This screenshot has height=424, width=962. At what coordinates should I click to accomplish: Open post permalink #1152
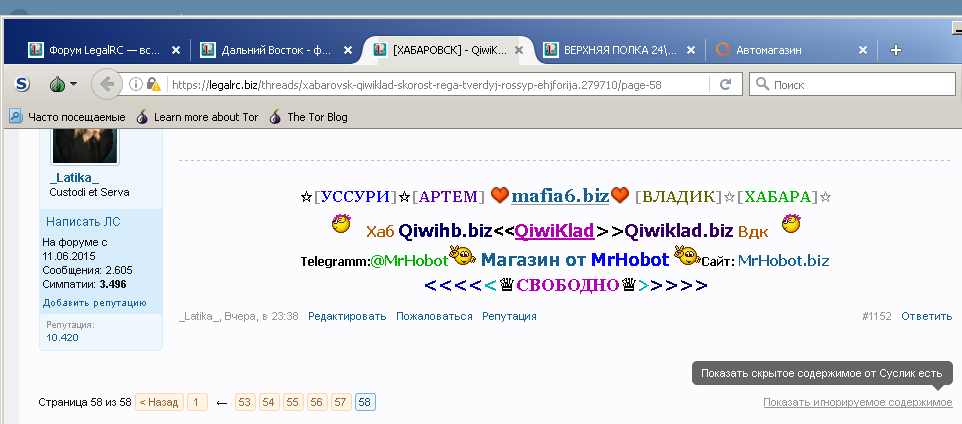tap(877, 317)
